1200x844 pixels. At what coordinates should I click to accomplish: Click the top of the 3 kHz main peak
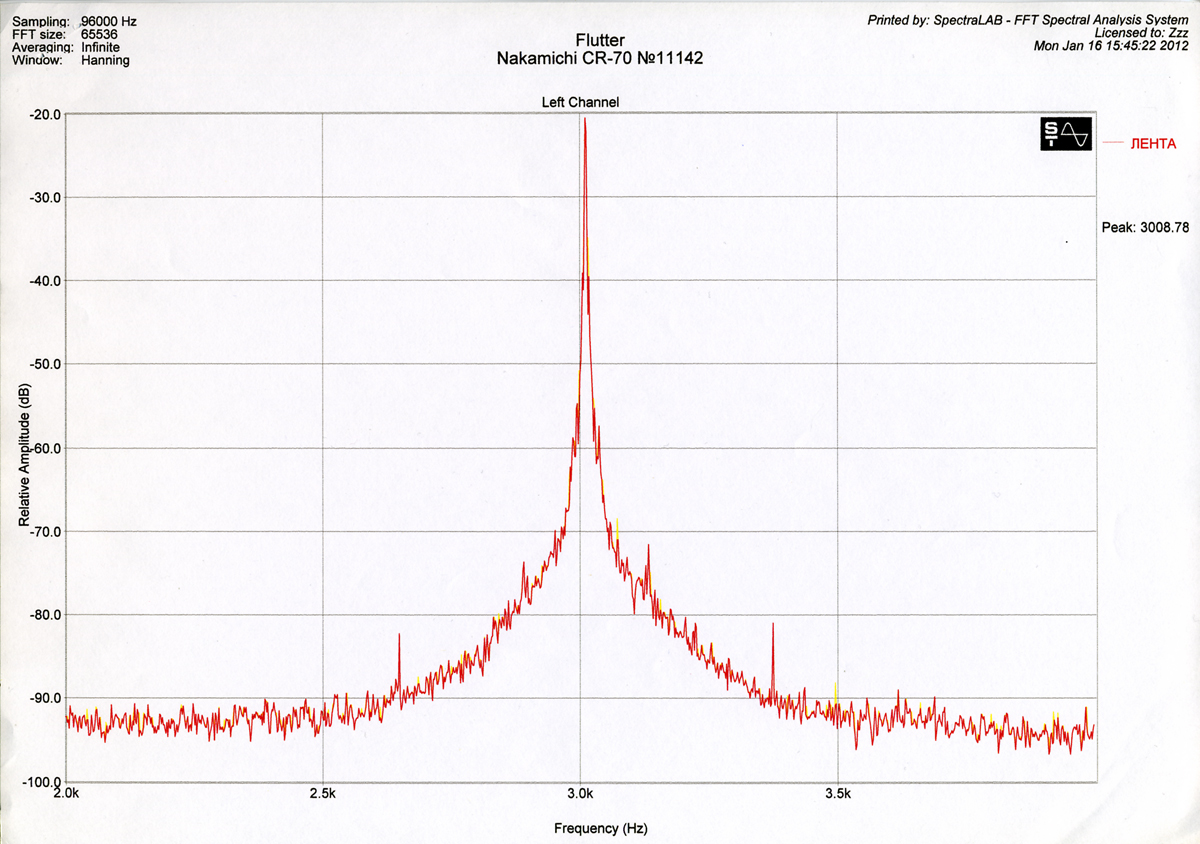(585, 121)
